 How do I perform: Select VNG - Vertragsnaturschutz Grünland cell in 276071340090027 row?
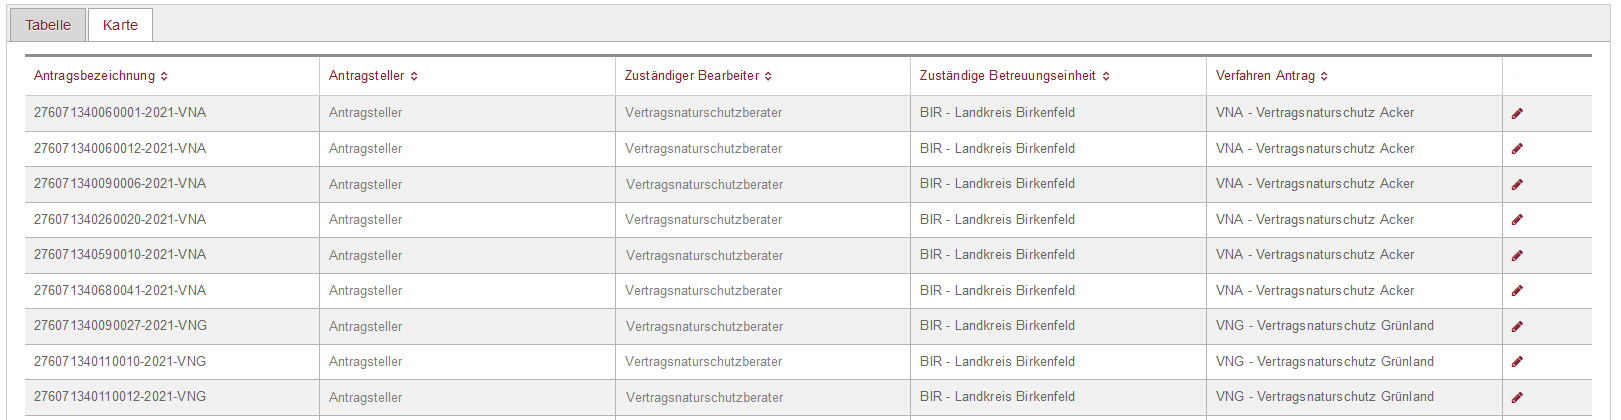[x=1324, y=326]
